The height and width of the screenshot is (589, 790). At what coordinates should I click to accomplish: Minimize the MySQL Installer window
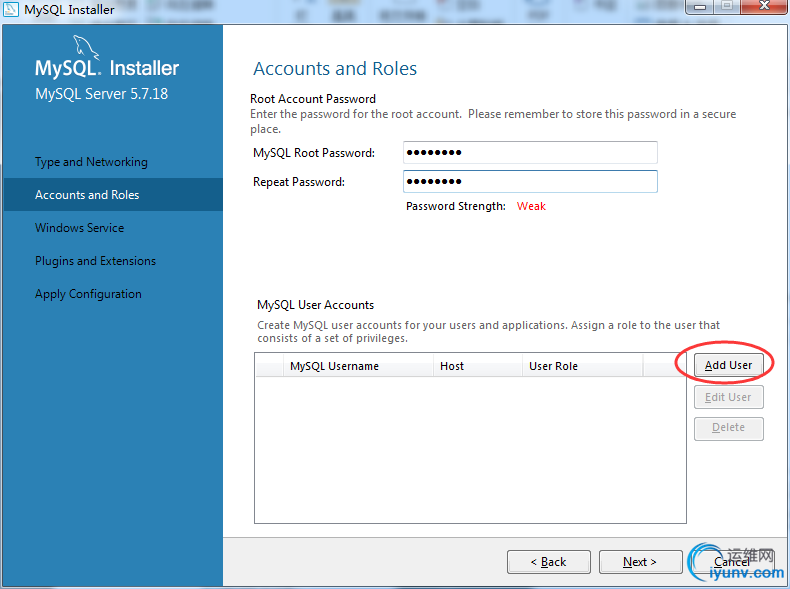(700, 7)
